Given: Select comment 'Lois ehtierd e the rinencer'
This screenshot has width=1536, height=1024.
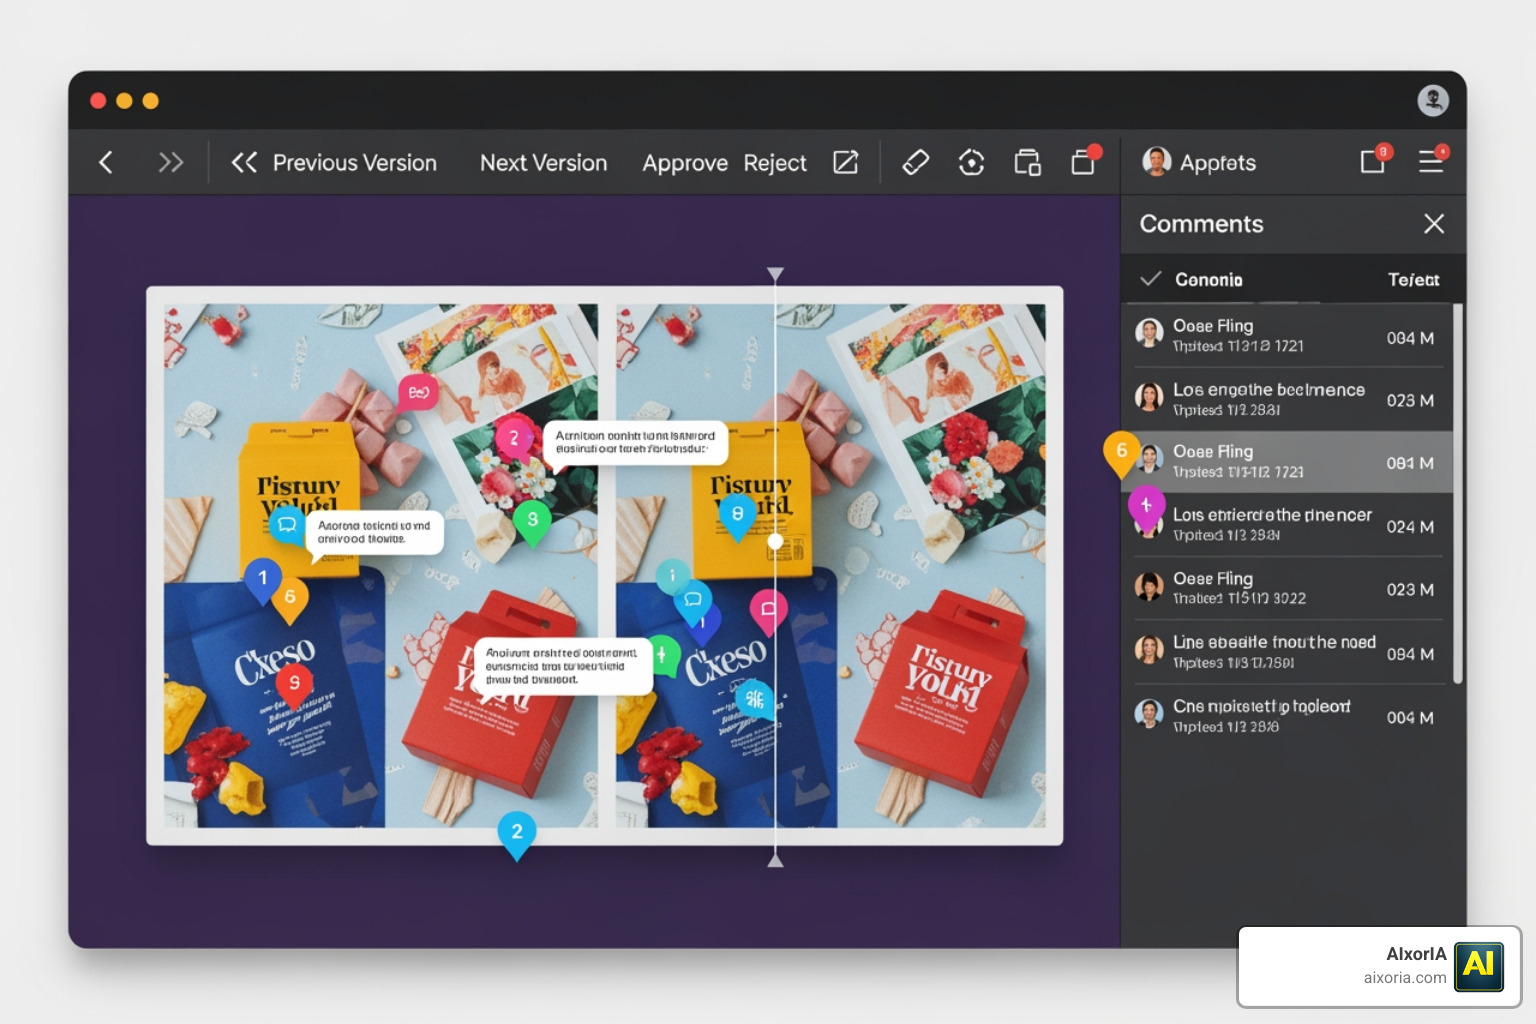Looking at the screenshot, I should click(1287, 525).
